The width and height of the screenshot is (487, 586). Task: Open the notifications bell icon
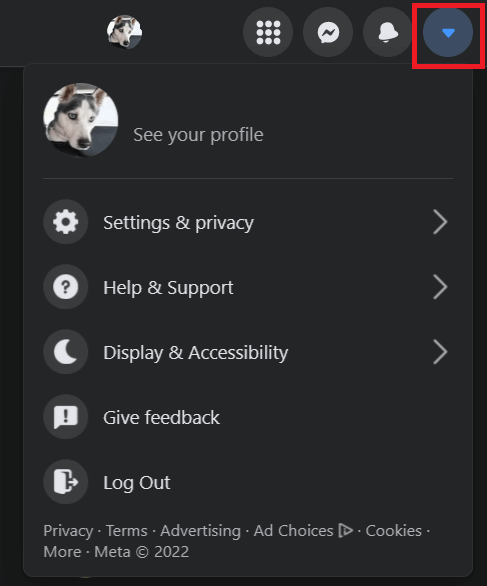(388, 33)
